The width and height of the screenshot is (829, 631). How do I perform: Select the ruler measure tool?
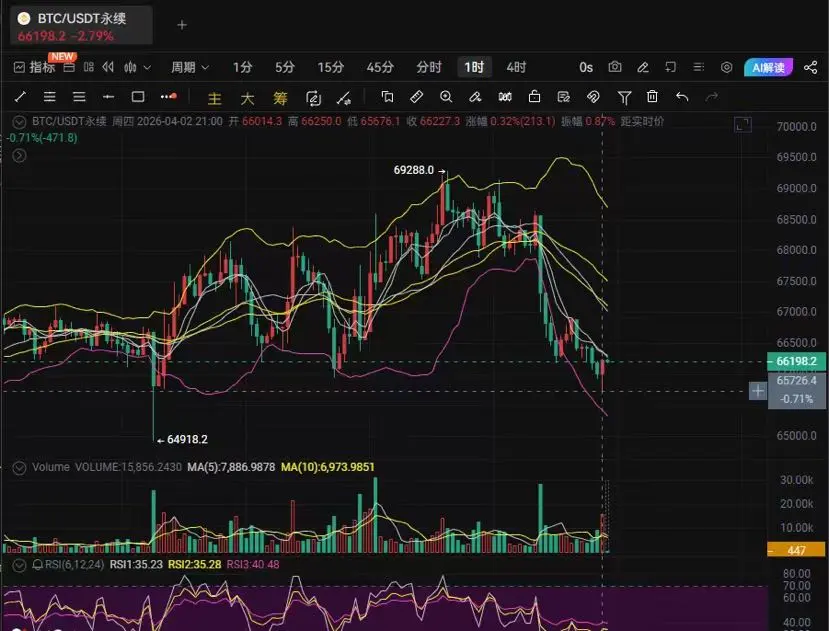pyautogui.click(x=416, y=97)
